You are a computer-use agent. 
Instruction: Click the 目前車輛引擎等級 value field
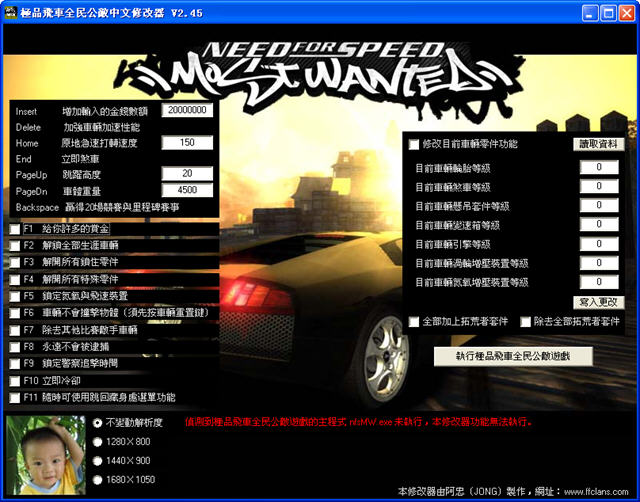coord(599,244)
